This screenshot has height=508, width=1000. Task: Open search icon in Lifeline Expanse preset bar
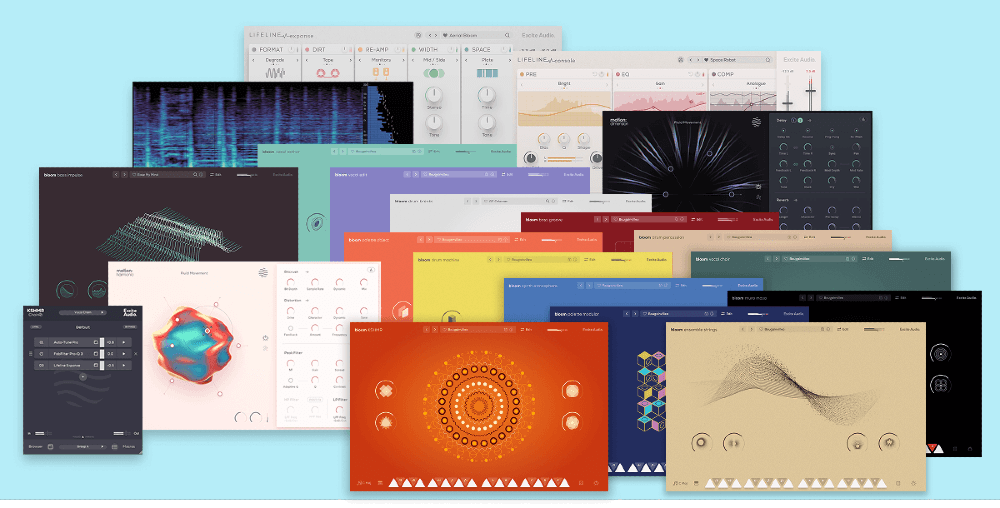click(x=507, y=36)
